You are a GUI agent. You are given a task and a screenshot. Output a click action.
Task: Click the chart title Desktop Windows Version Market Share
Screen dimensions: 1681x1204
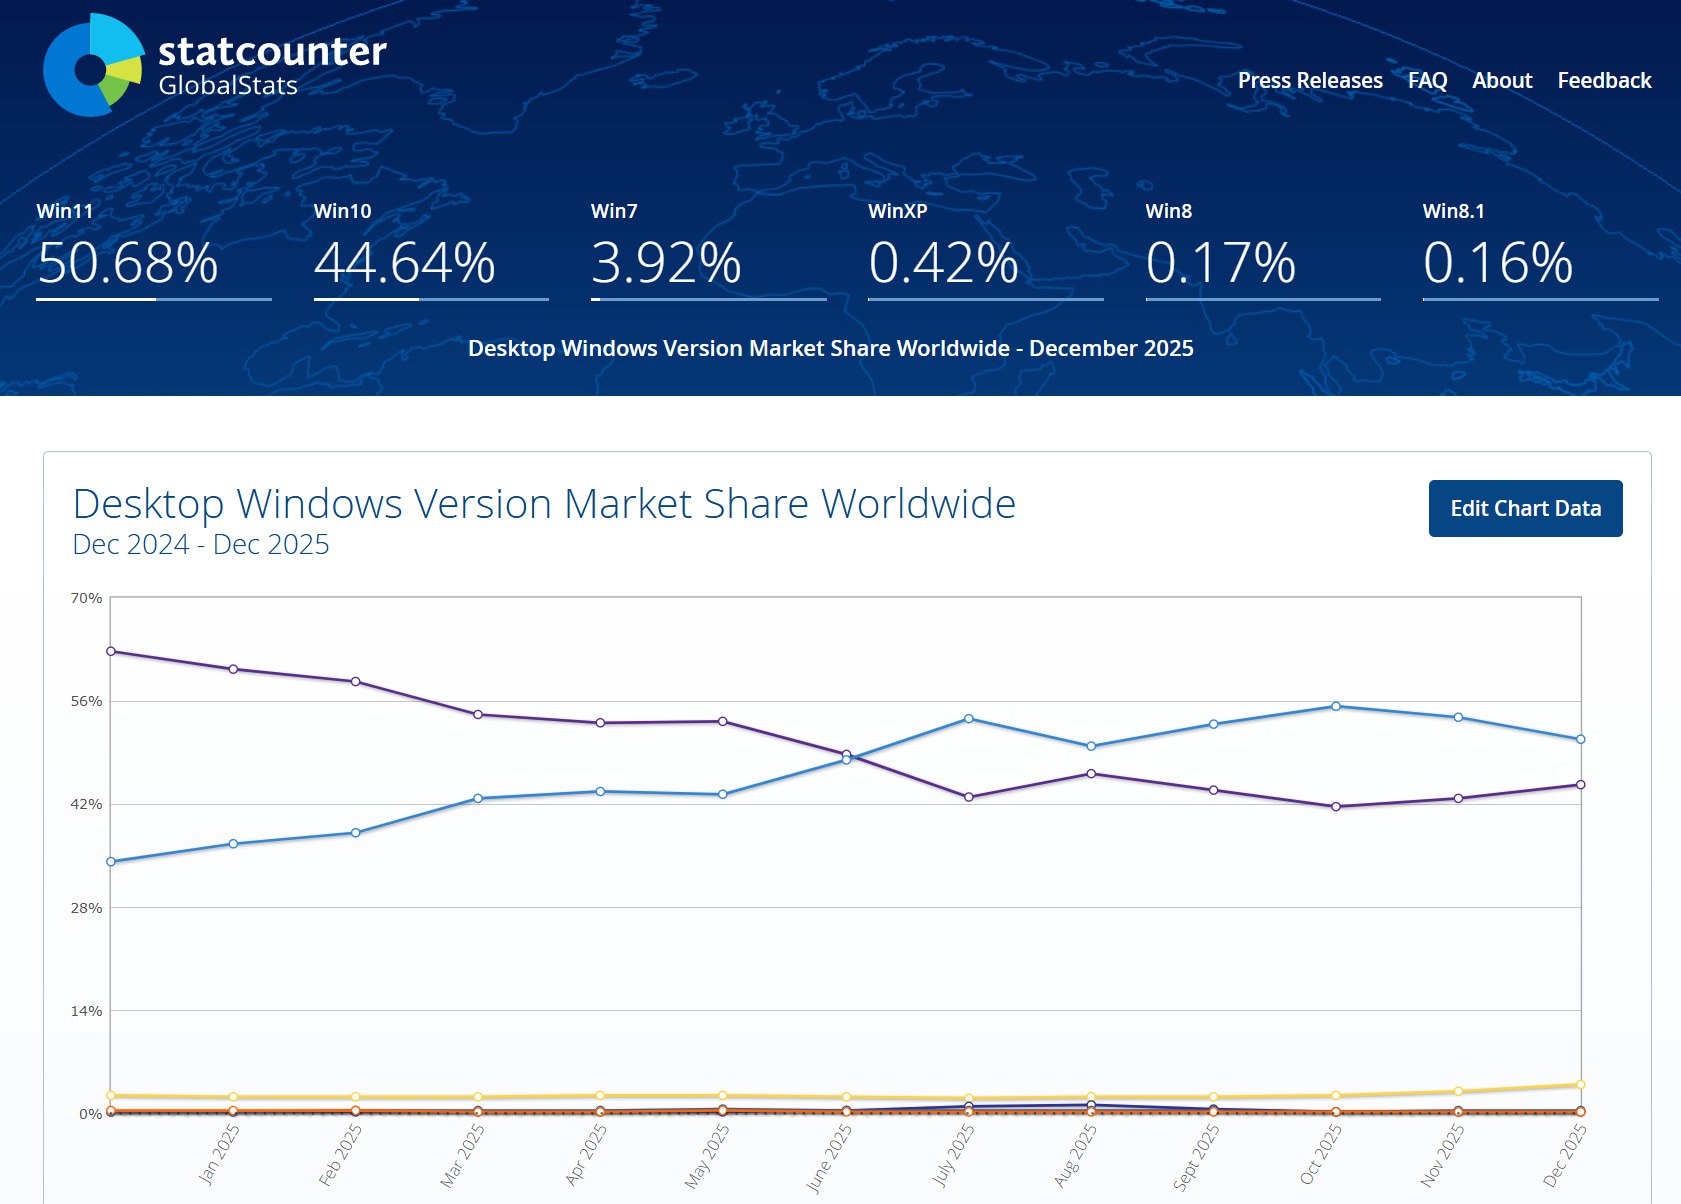click(545, 504)
